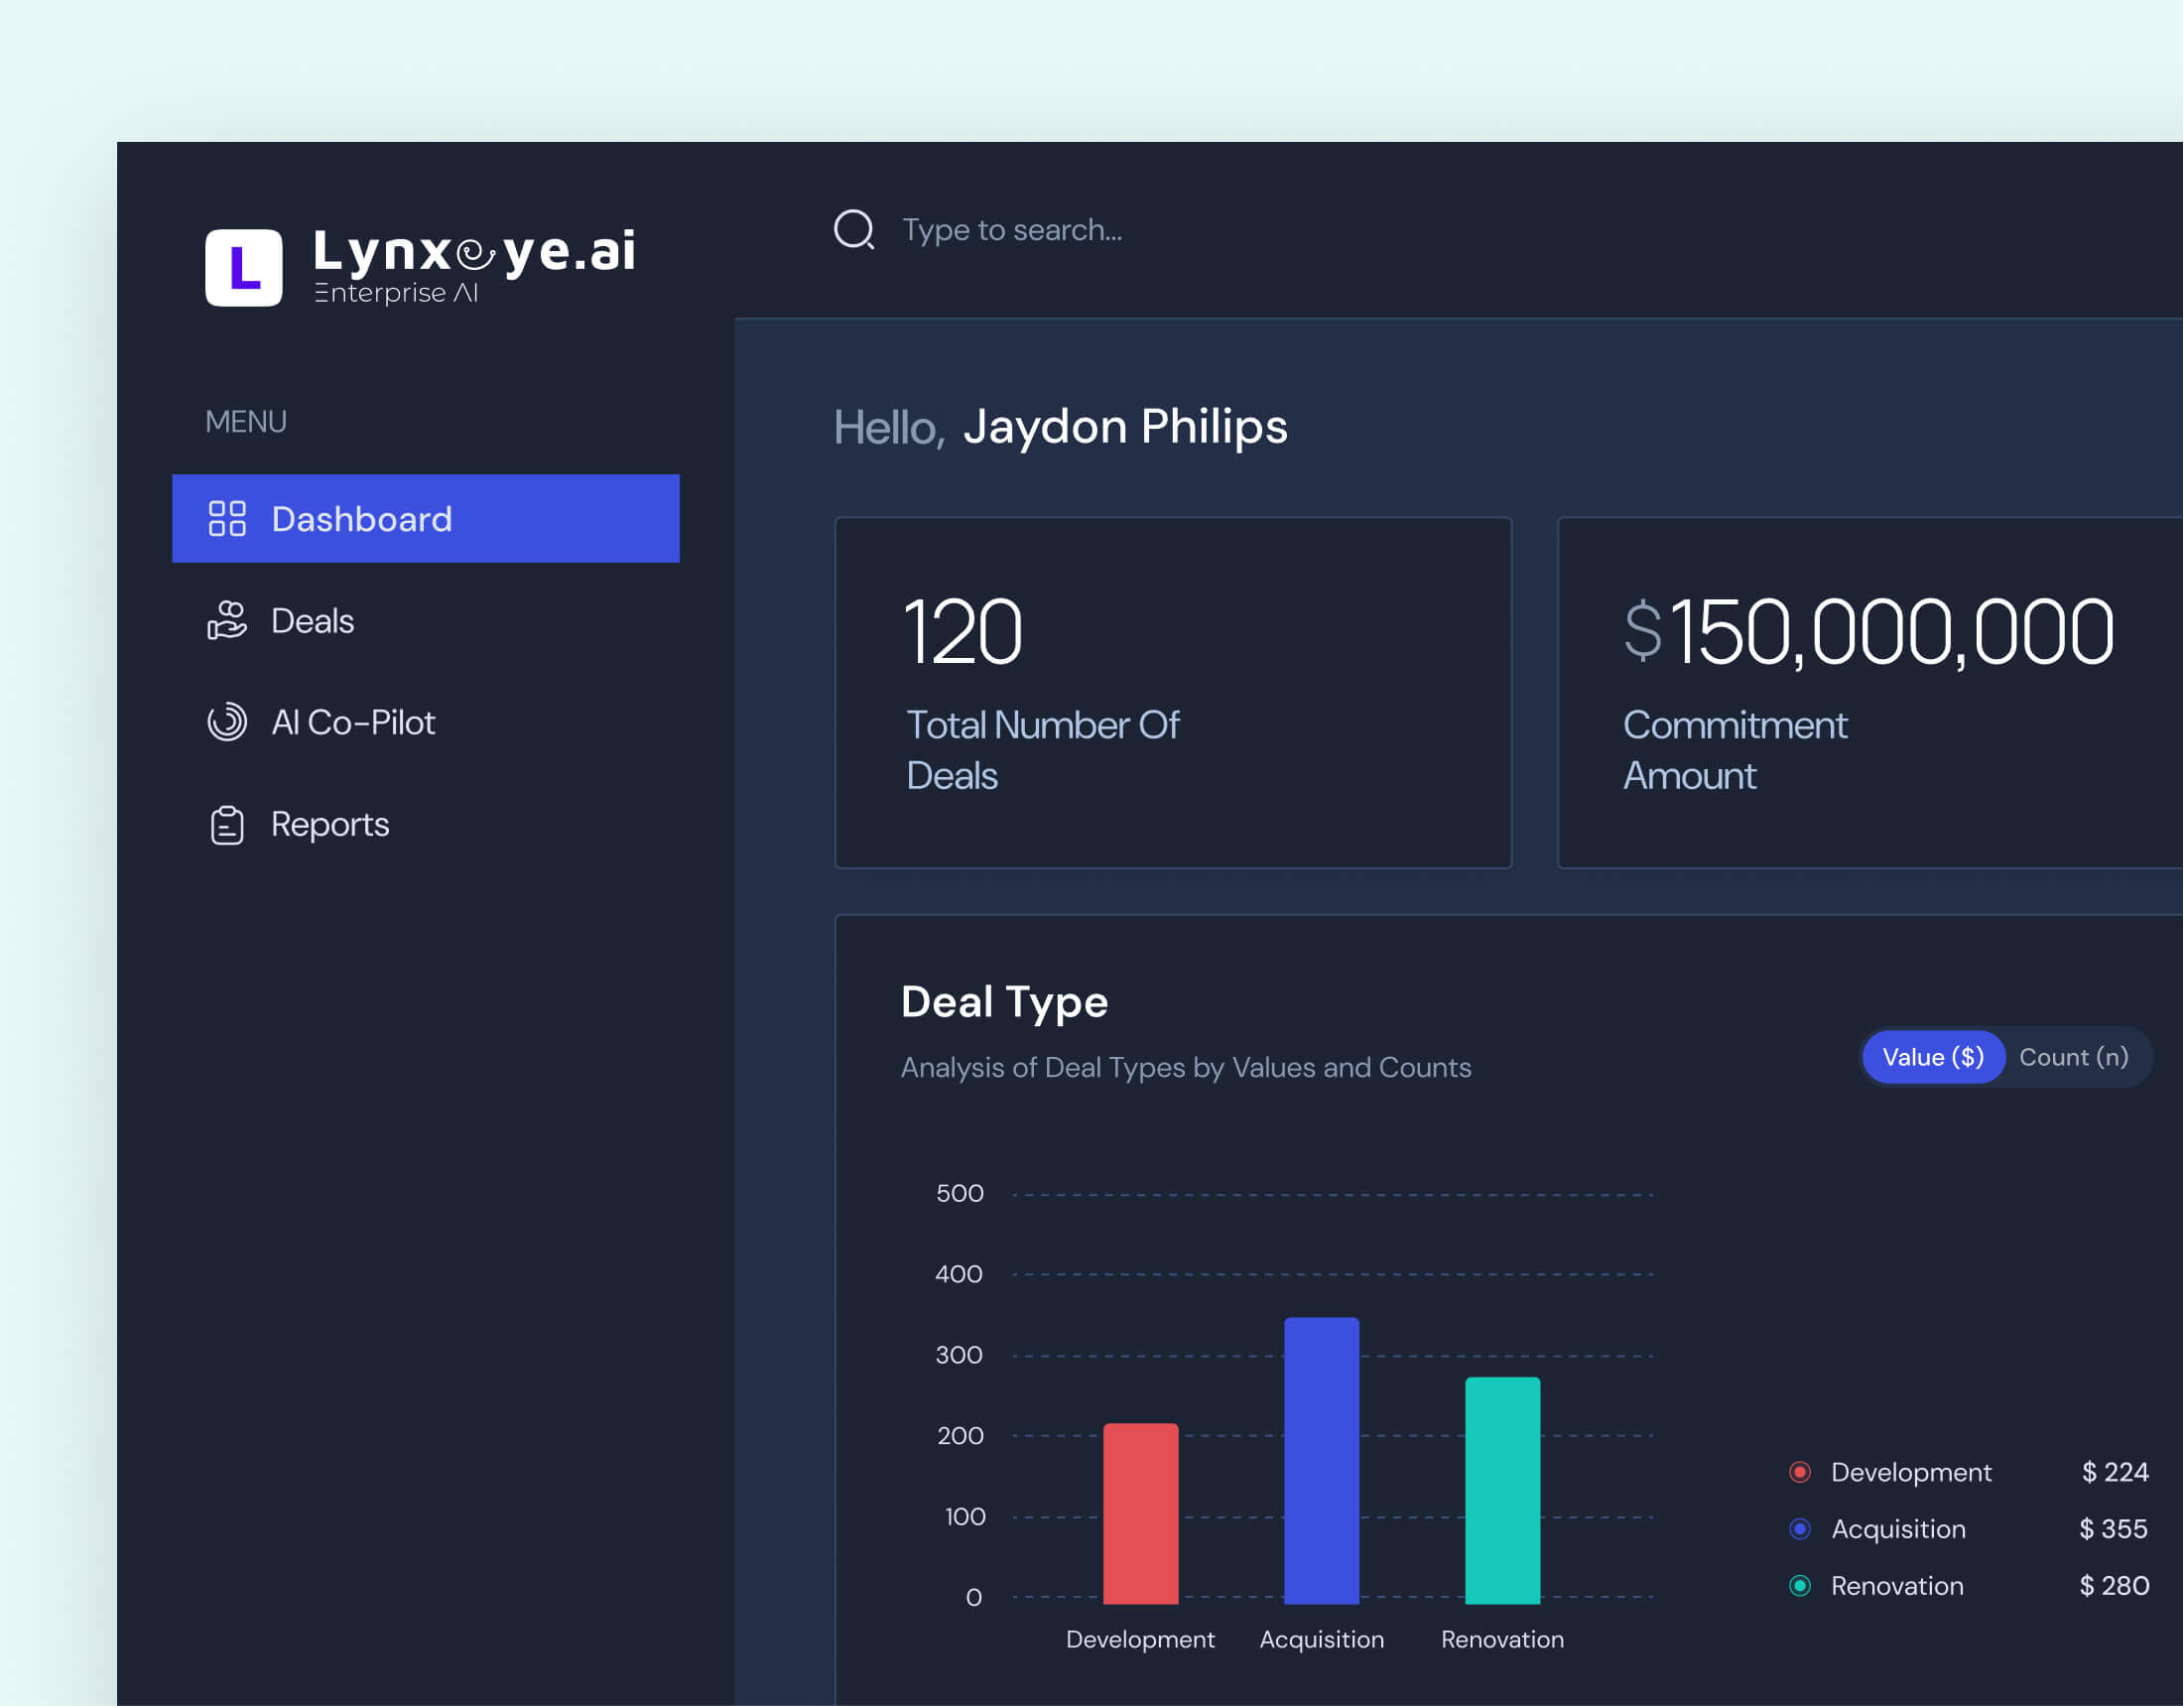Click the teal Renovation legend dot
The width and height of the screenshot is (2184, 1706).
(1800, 1585)
